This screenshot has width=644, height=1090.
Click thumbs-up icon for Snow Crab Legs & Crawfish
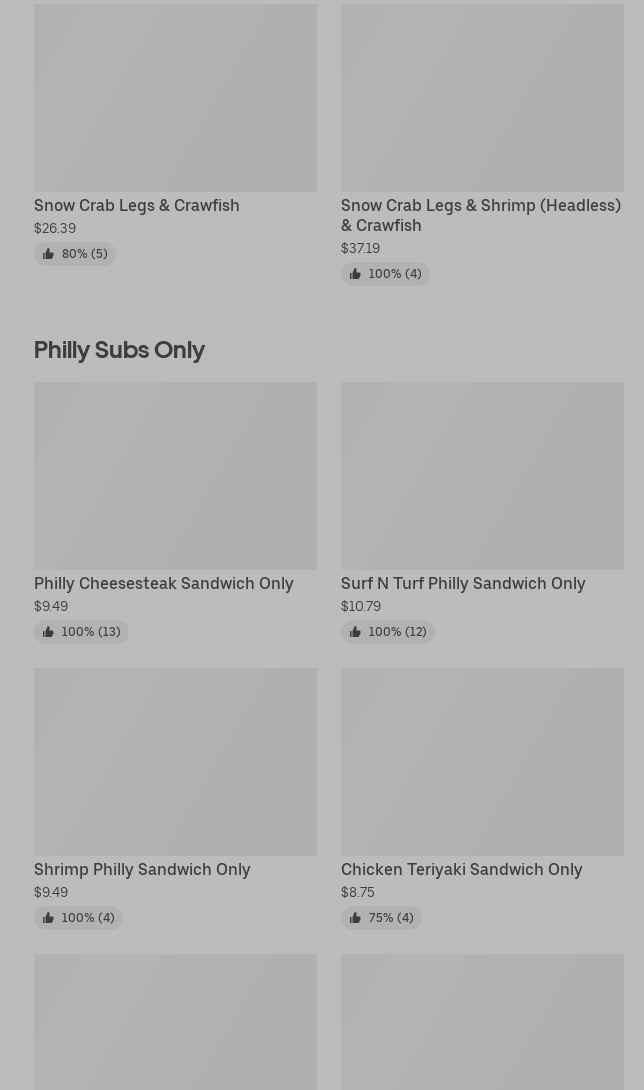(x=48, y=254)
